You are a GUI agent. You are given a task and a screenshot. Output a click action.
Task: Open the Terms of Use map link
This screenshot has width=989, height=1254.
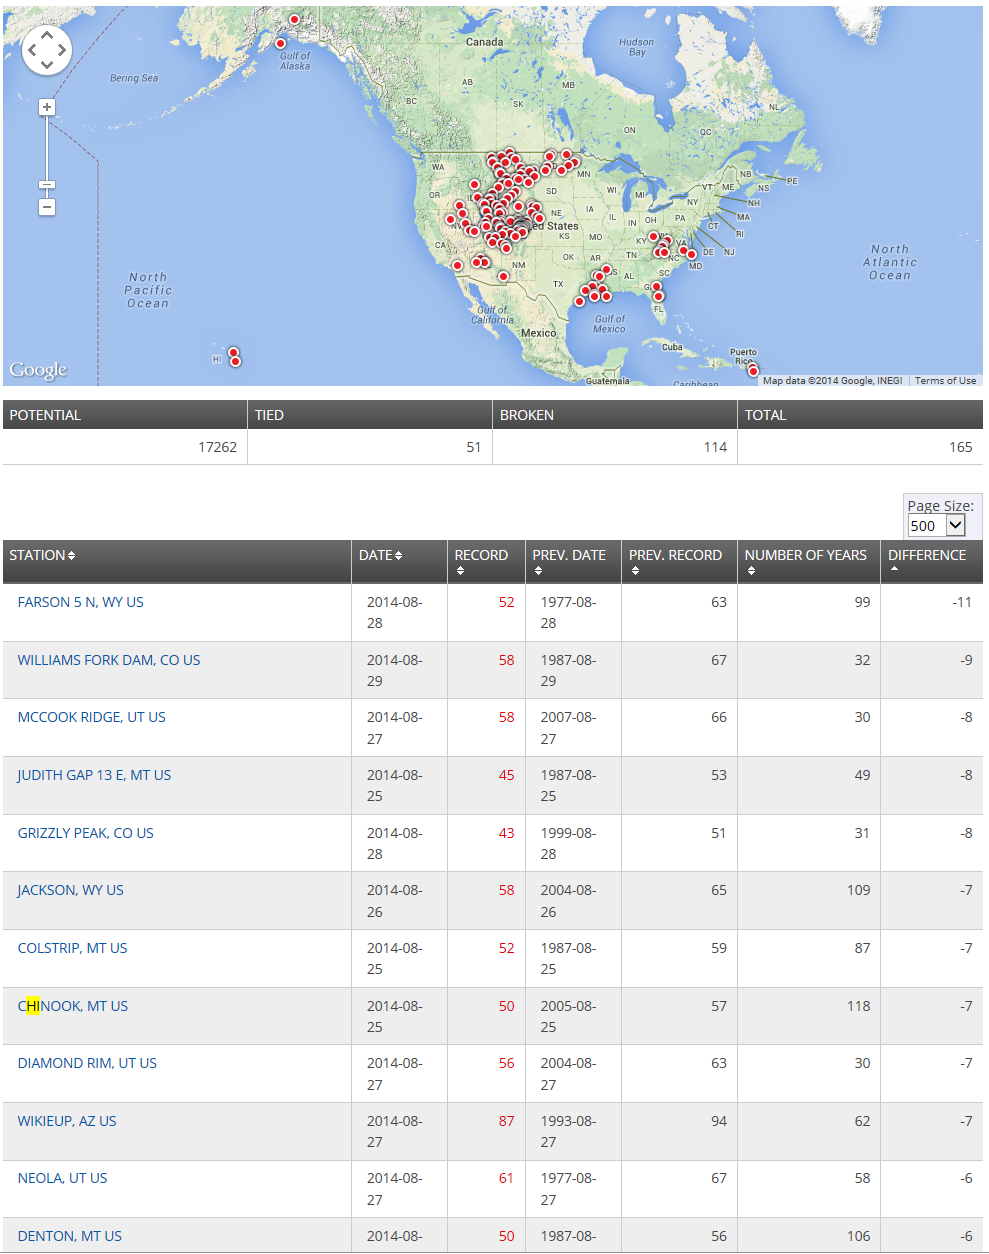click(x=945, y=380)
